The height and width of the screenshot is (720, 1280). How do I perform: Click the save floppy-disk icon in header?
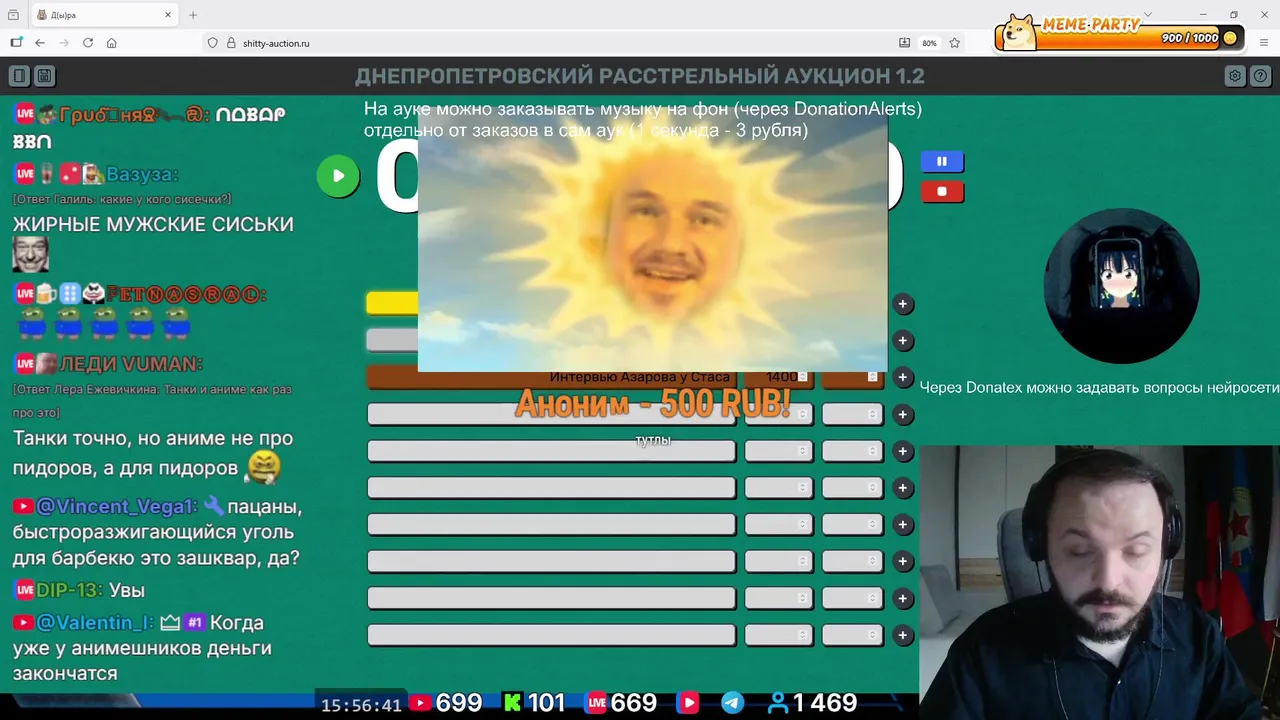pyautogui.click(x=44, y=76)
